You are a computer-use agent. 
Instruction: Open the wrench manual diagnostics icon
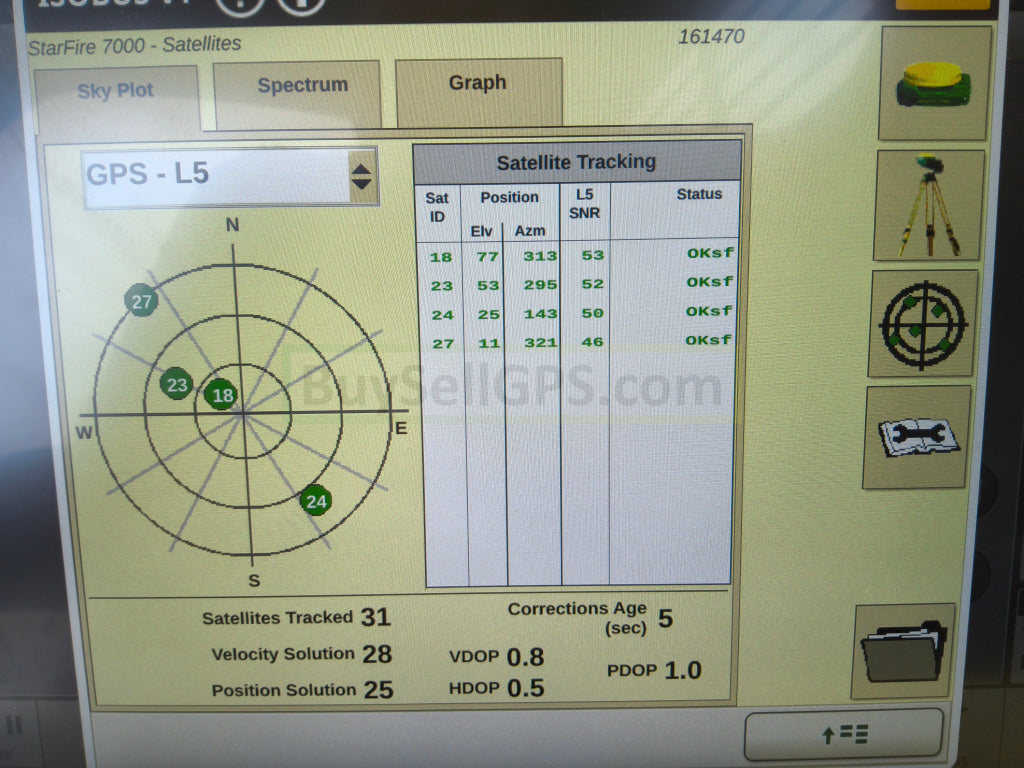(917, 438)
